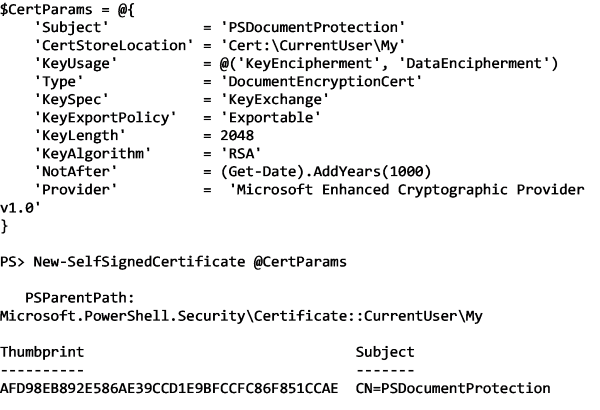This screenshot has width=600, height=410.
Task: Click the @CertParams splat argument
Action: pos(300,261)
